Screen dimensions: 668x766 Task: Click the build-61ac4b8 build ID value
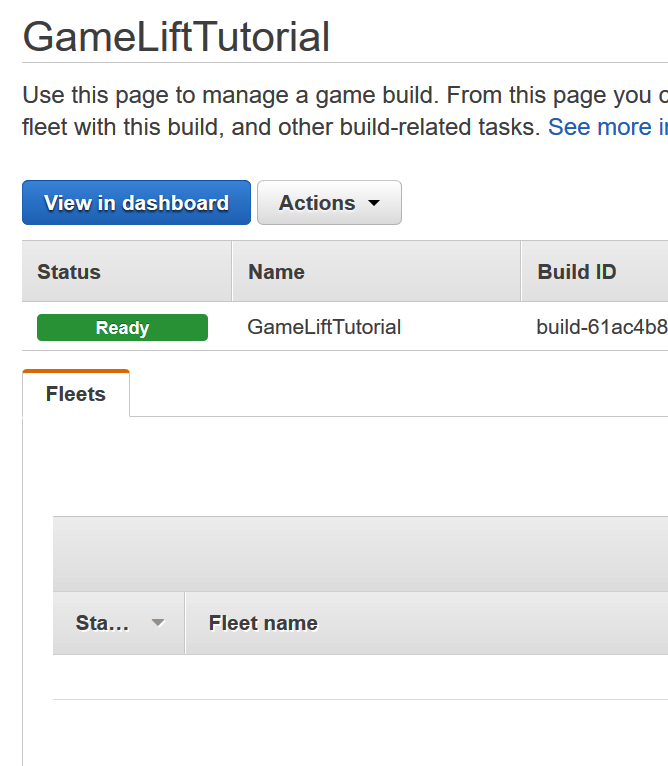tap(601, 327)
